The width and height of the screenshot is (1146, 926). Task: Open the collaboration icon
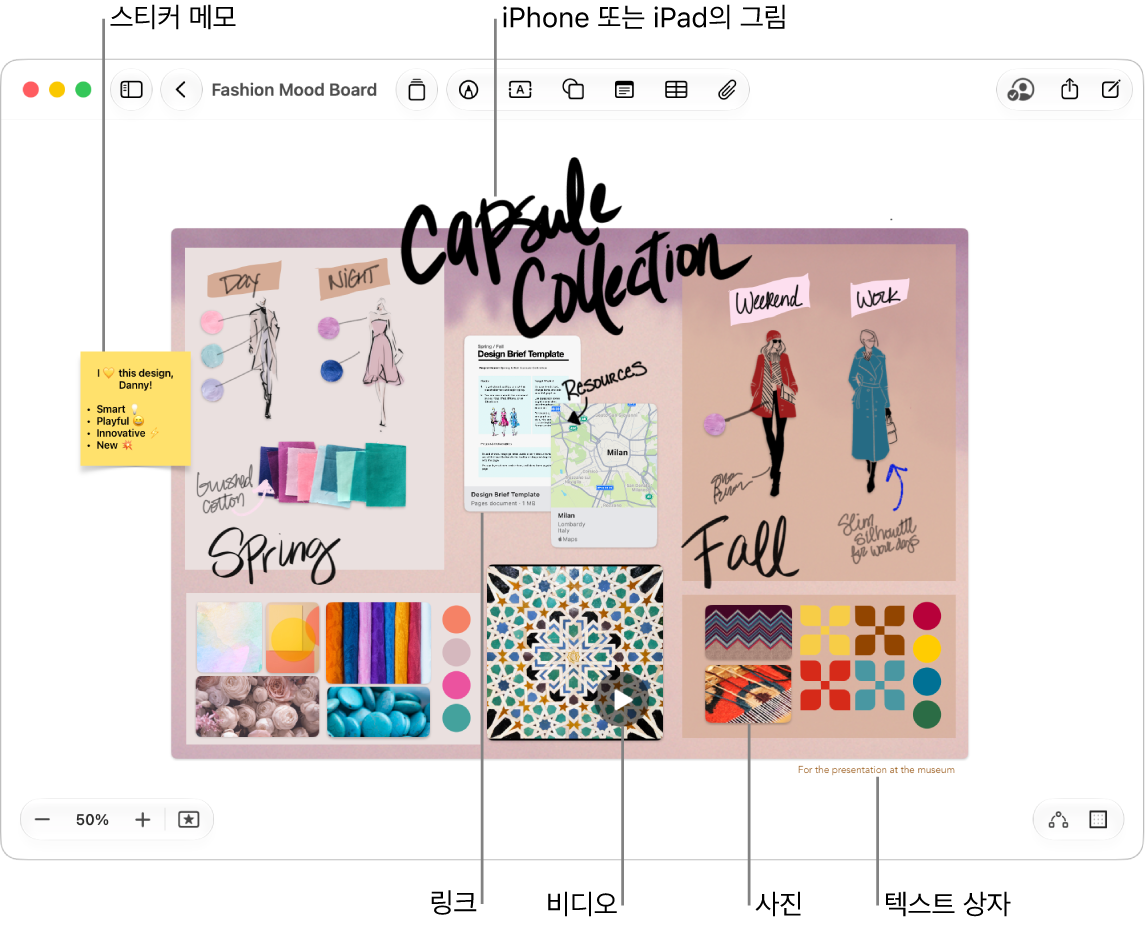pos(1021,90)
